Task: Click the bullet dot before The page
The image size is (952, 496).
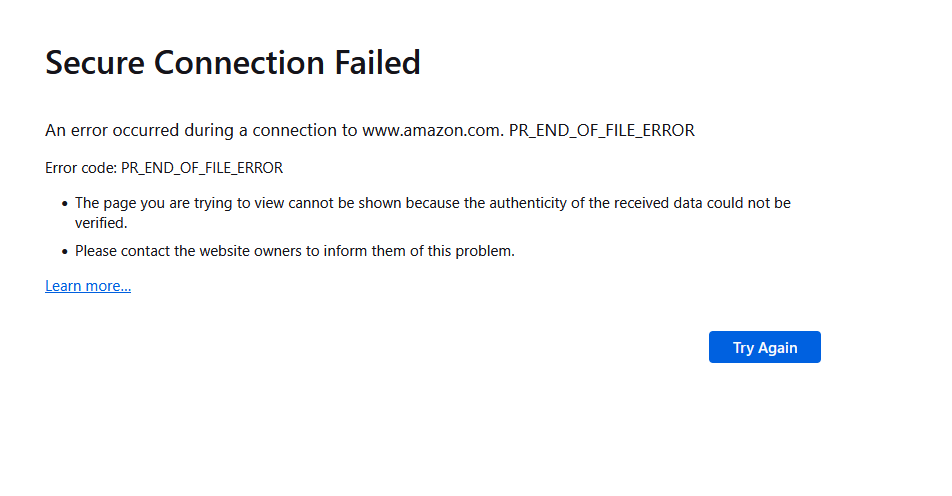Action: click(x=65, y=204)
